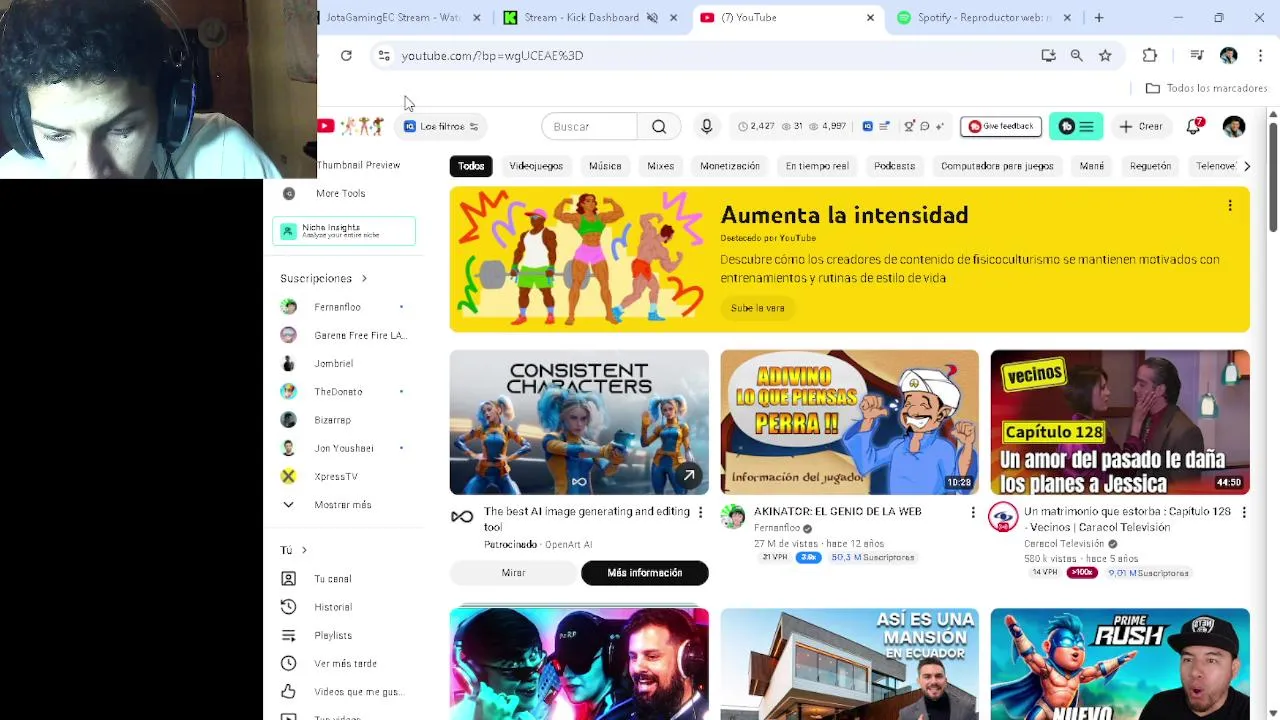
Task: Open Garena Free Fire LA subscription
Action: (x=343, y=335)
